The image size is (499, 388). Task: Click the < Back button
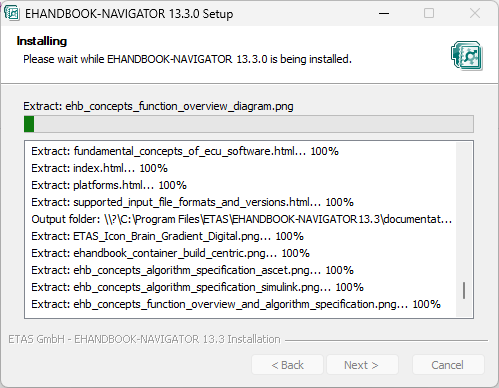287,365
